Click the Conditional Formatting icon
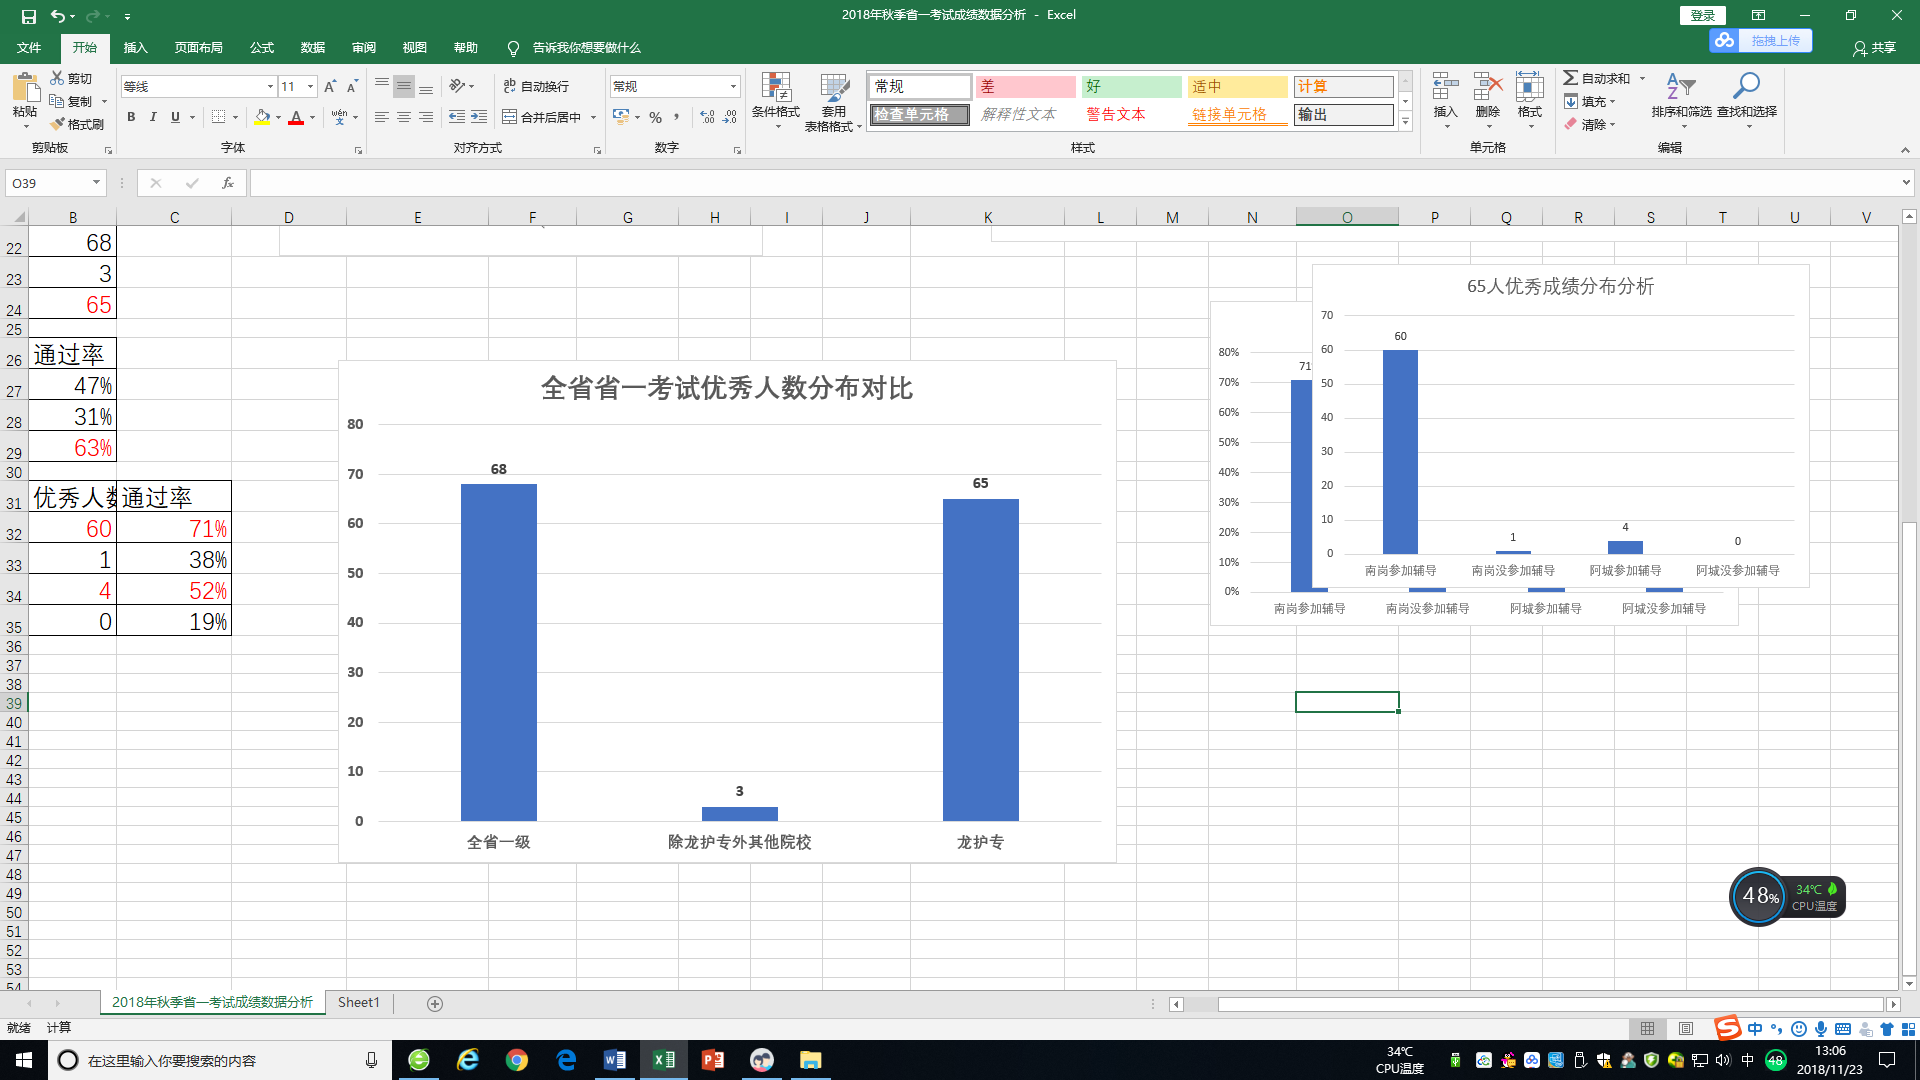This screenshot has height=1080, width=1920. pyautogui.click(x=776, y=88)
